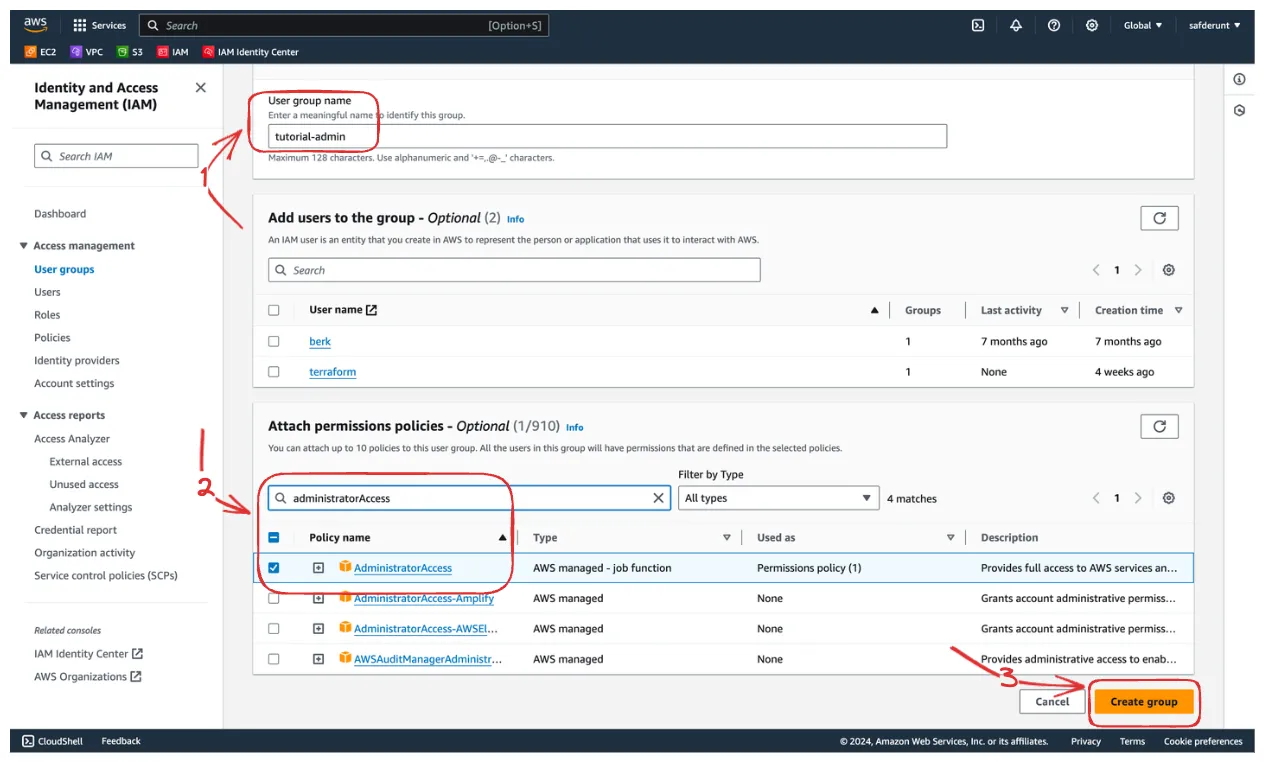
Task: Uncheck the AdministratorAccess policy checkbox
Action: (274, 568)
